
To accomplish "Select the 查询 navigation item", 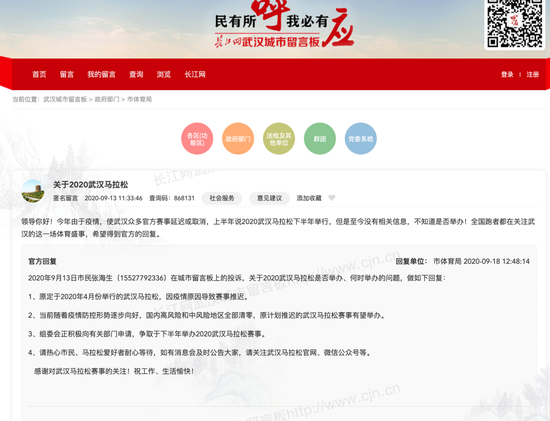I will coord(136,74).
